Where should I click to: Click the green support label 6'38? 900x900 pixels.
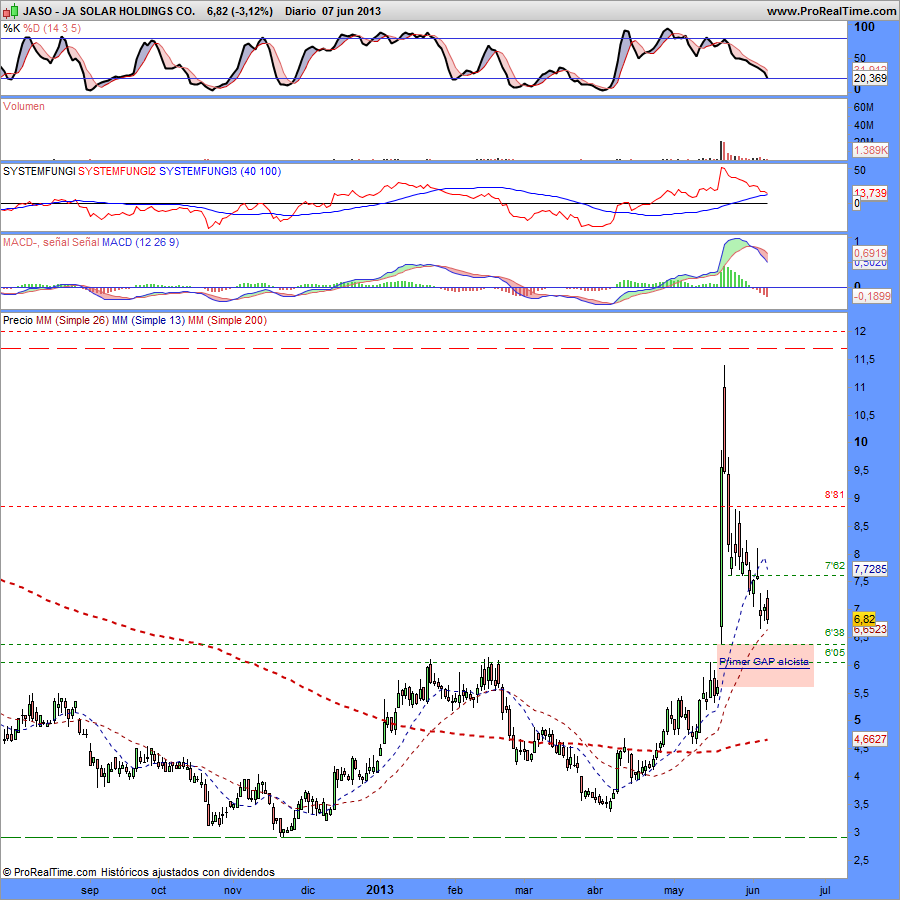click(835, 633)
